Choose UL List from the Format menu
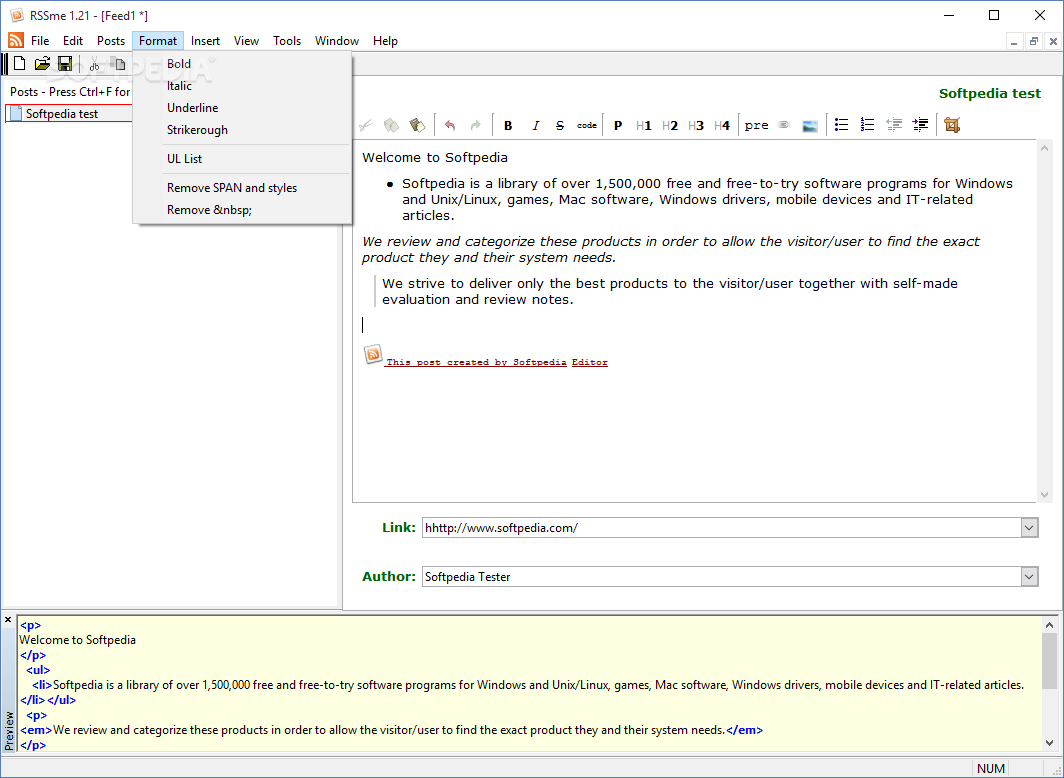The image size is (1064, 778). [x=242, y=159]
